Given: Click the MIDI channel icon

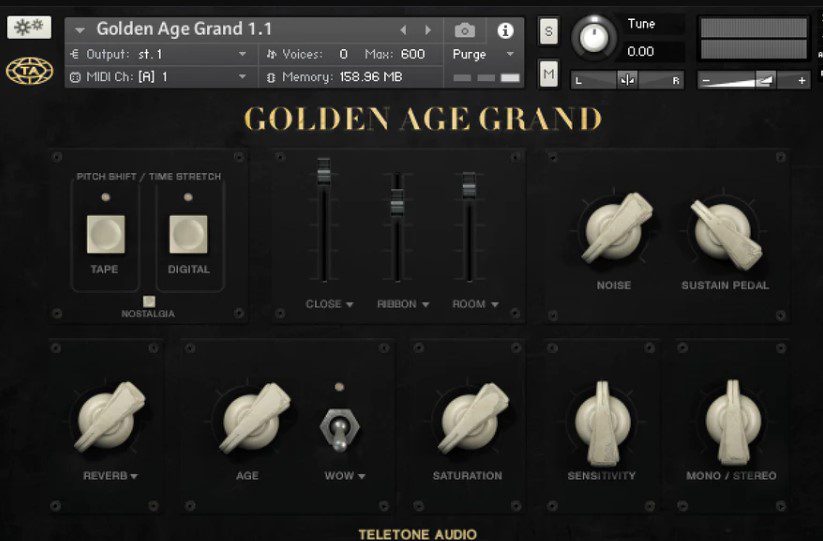Looking at the screenshot, I should 75,77.
